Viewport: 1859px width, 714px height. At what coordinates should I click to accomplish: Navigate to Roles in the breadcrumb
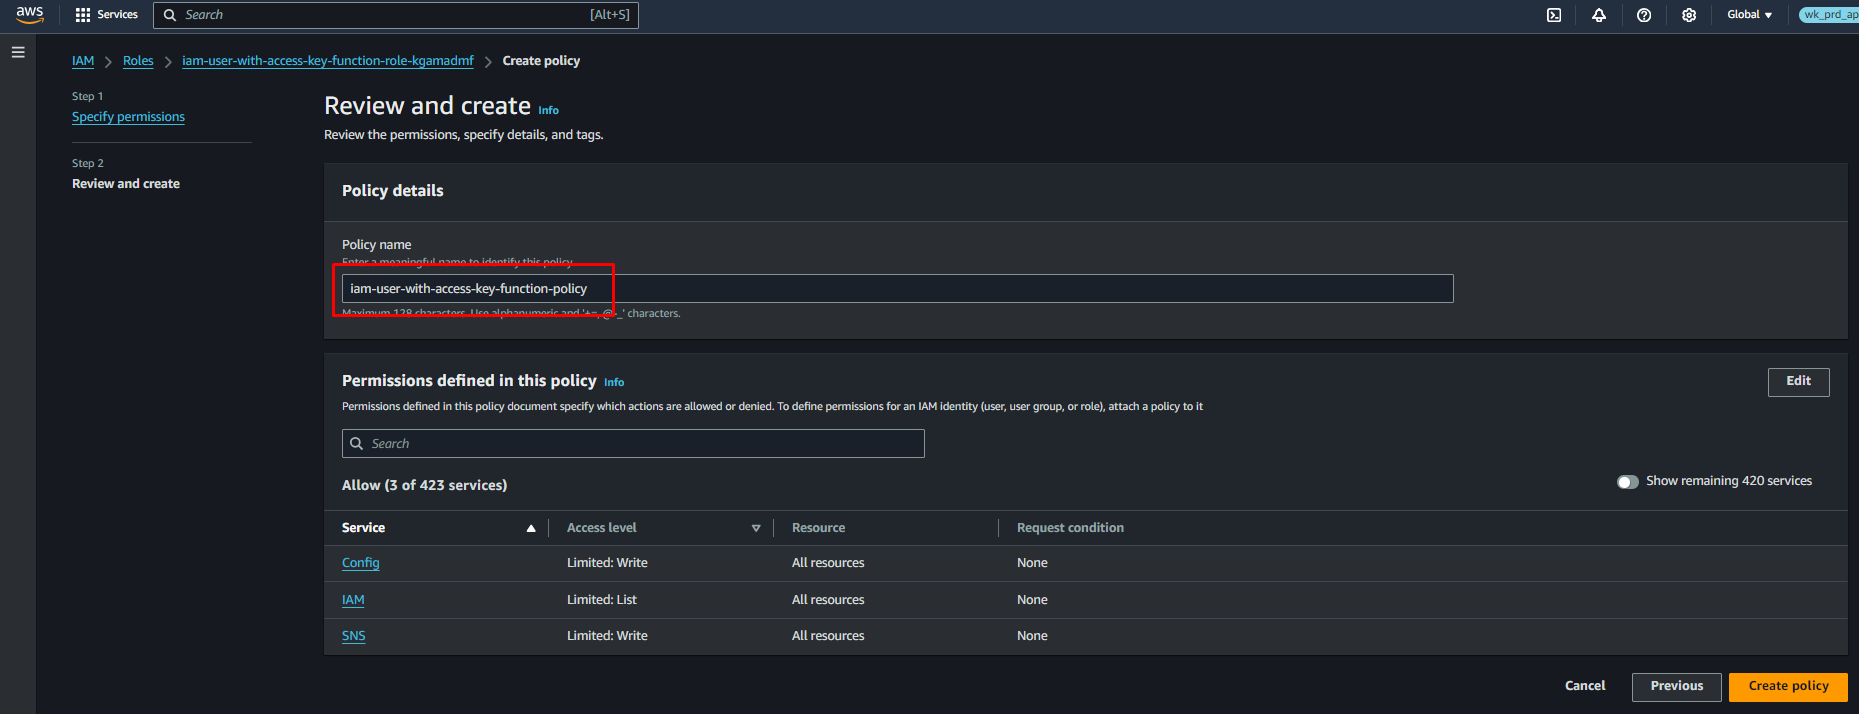(138, 61)
